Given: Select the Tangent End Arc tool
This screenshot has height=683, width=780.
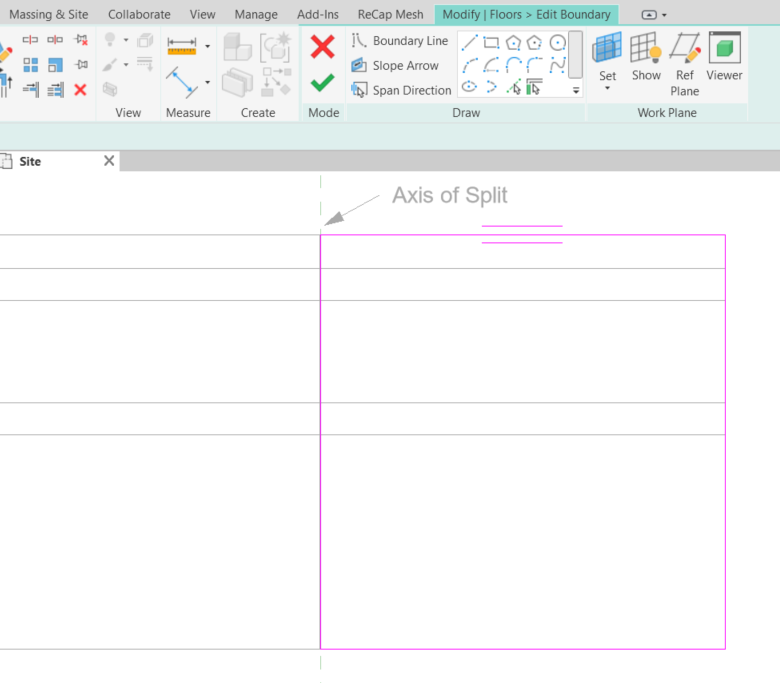Looking at the screenshot, I should point(513,65).
